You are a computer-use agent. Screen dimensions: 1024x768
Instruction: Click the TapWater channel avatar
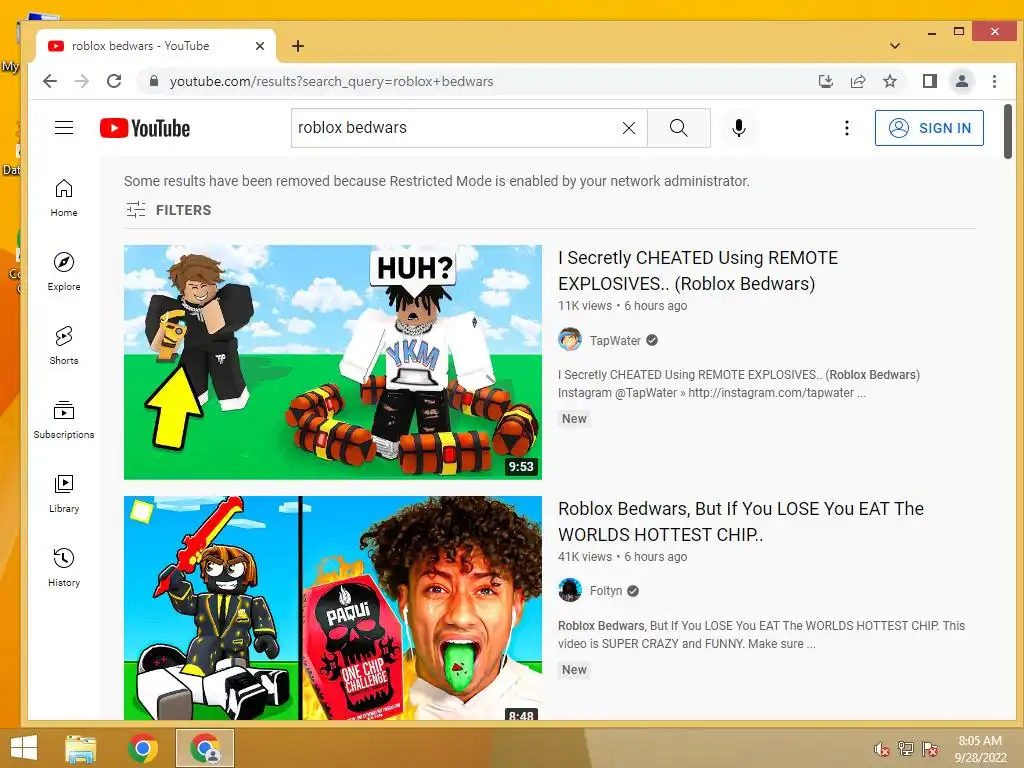570,340
